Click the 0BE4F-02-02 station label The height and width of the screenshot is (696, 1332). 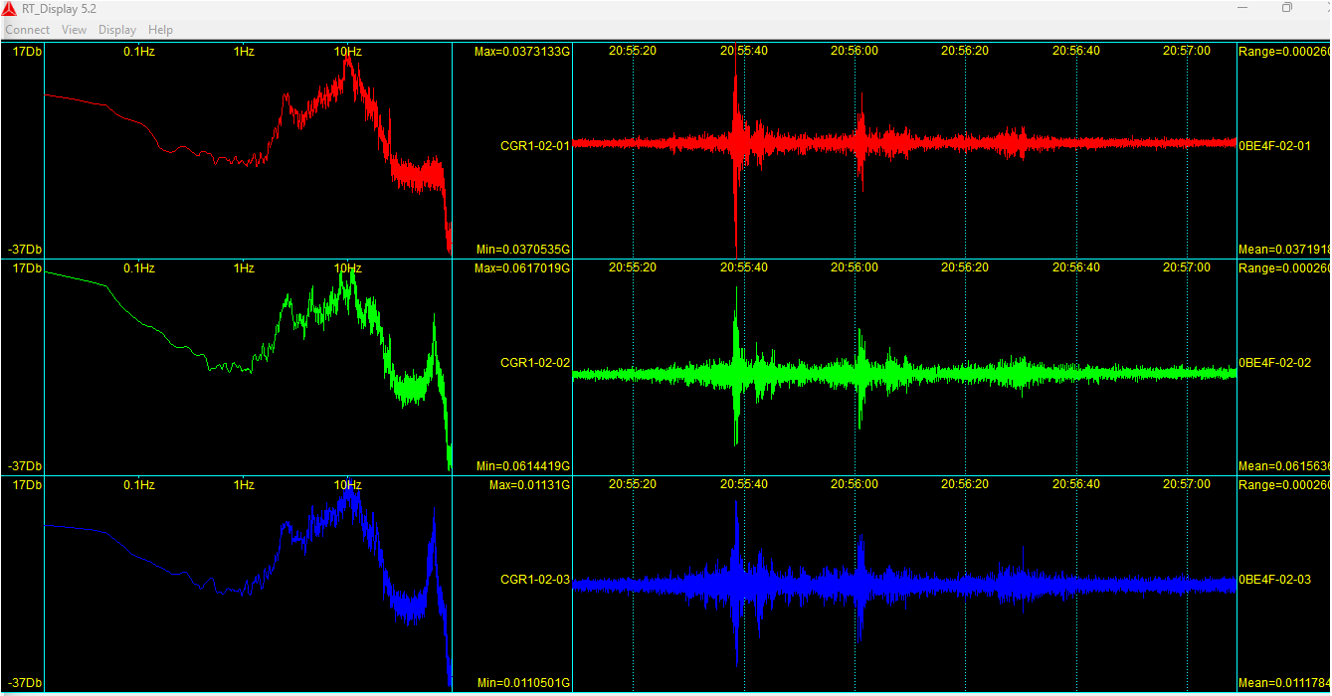click(x=1274, y=363)
